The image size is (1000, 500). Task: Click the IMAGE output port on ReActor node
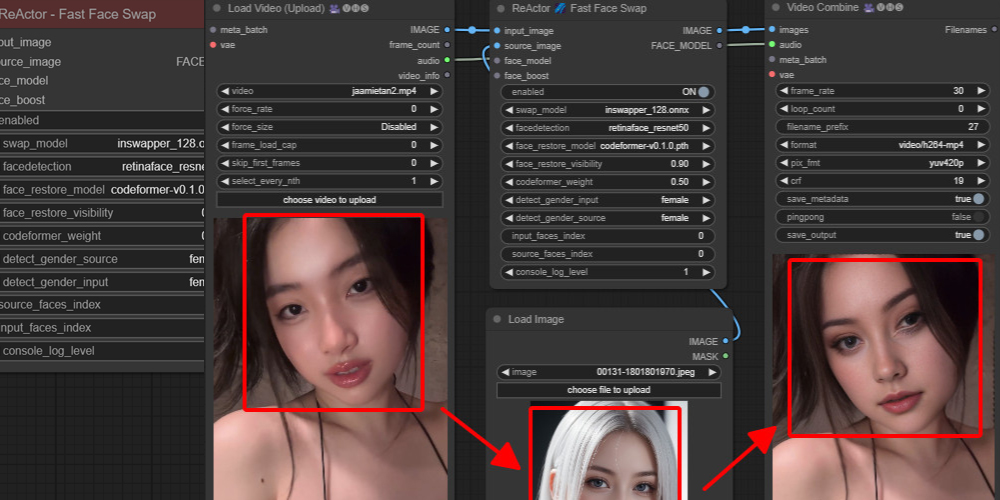[719, 31]
